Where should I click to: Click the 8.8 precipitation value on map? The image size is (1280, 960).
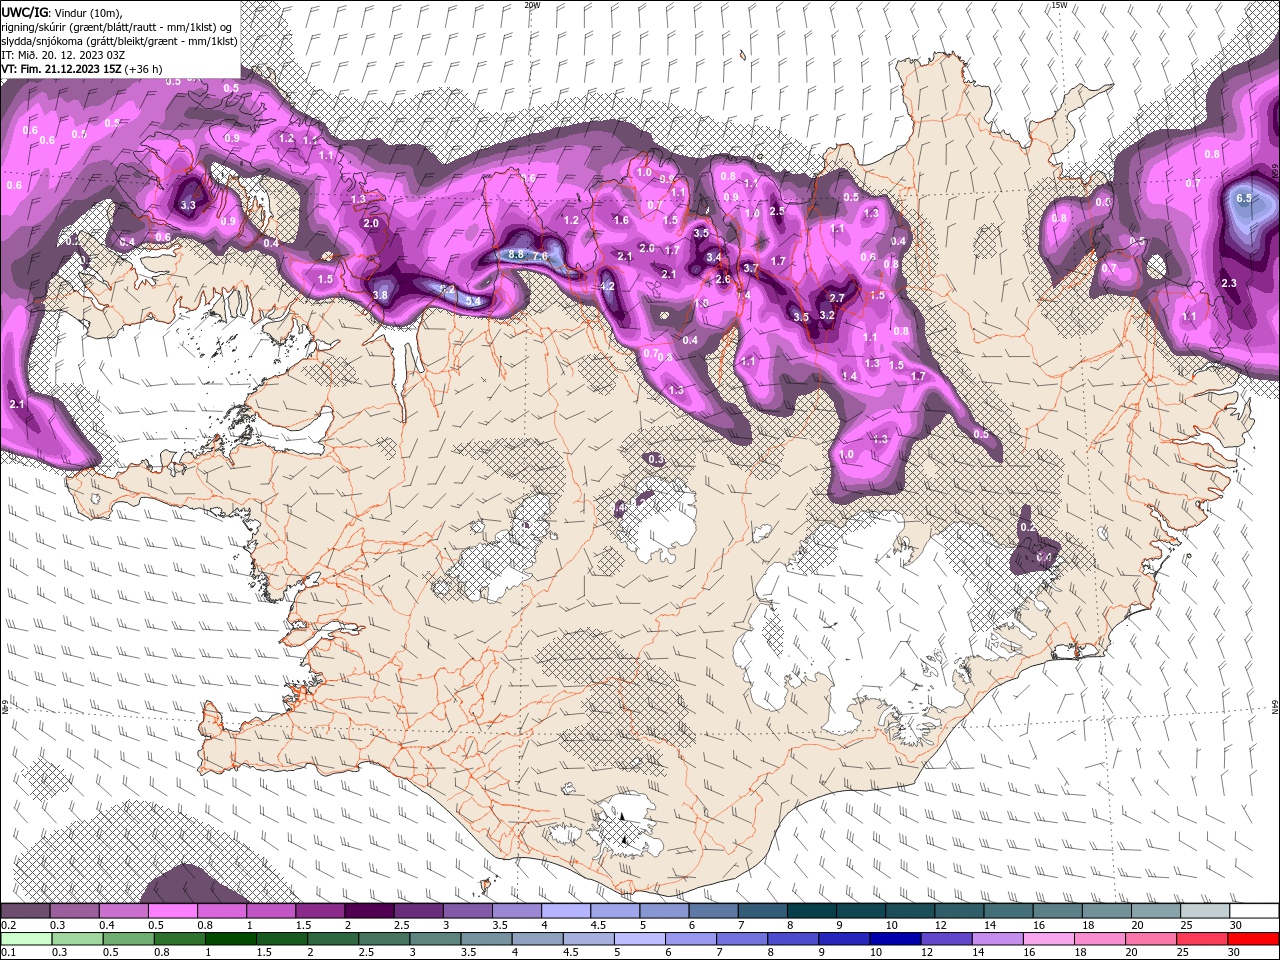click(x=516, y=255)
